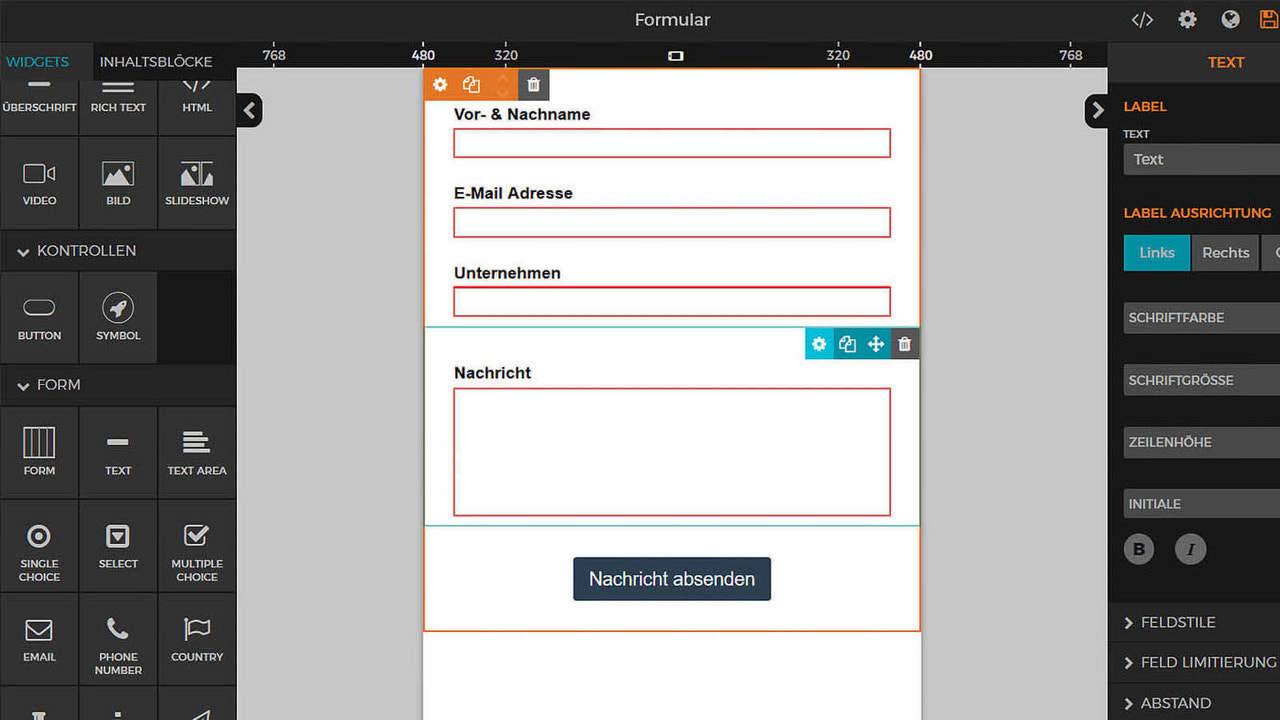Screen dimensions: 1280x720
Task: Delete the Nachricht field via trash icon
Action: 904,343
